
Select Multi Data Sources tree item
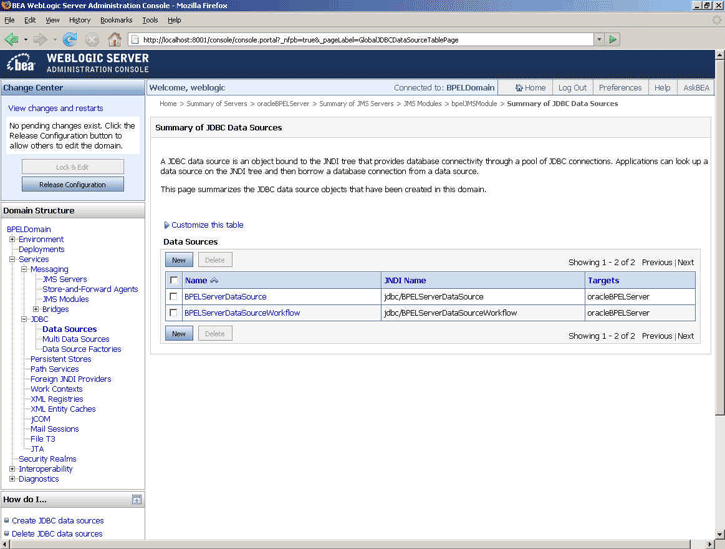pos(76,339)
